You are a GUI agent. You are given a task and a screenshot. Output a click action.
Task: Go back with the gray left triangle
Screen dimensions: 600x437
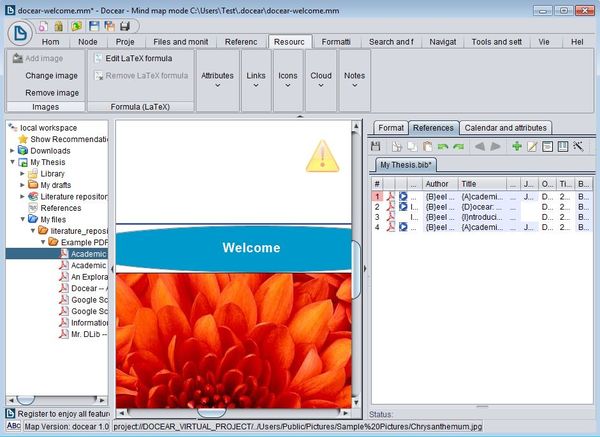(x=480, y=146)
